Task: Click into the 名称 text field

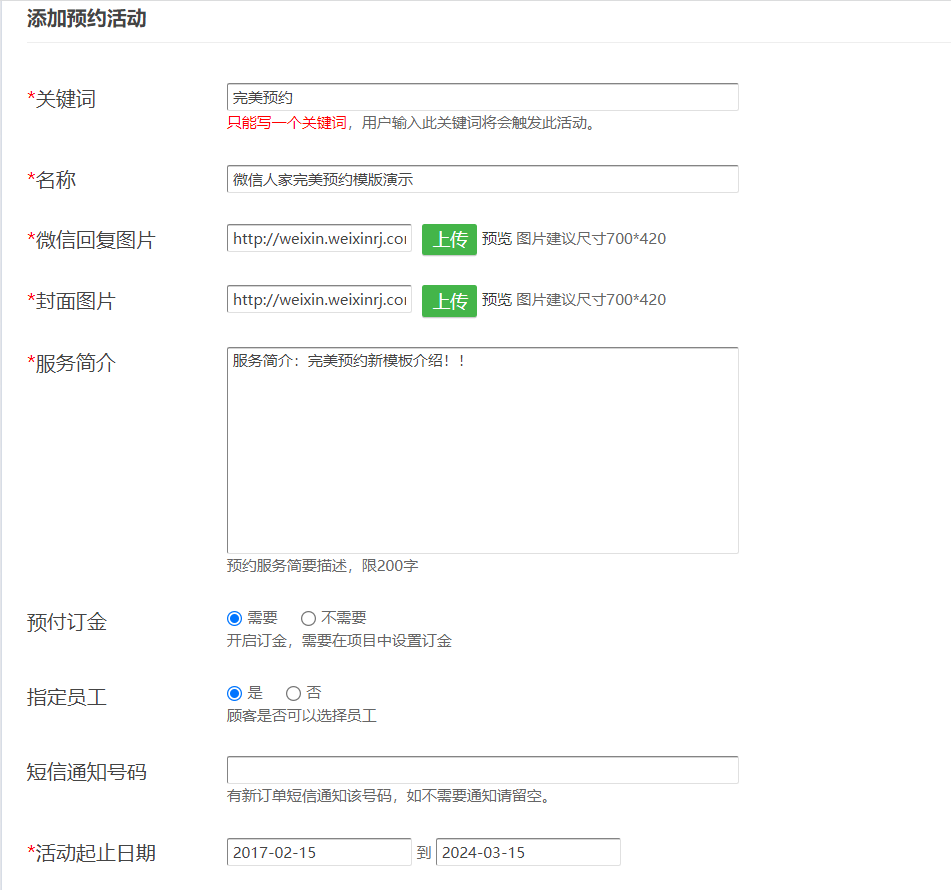Action: (482, 179)
